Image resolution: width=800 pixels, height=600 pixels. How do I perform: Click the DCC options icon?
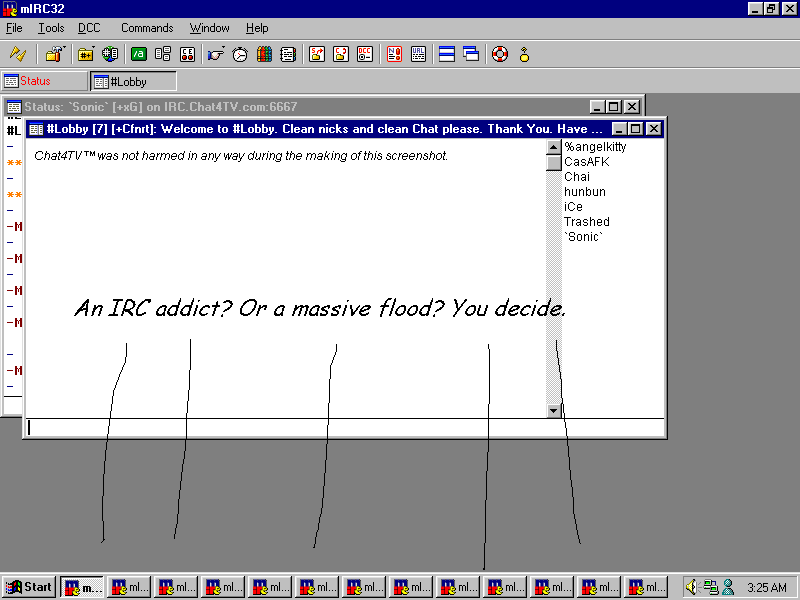point(365,54)
